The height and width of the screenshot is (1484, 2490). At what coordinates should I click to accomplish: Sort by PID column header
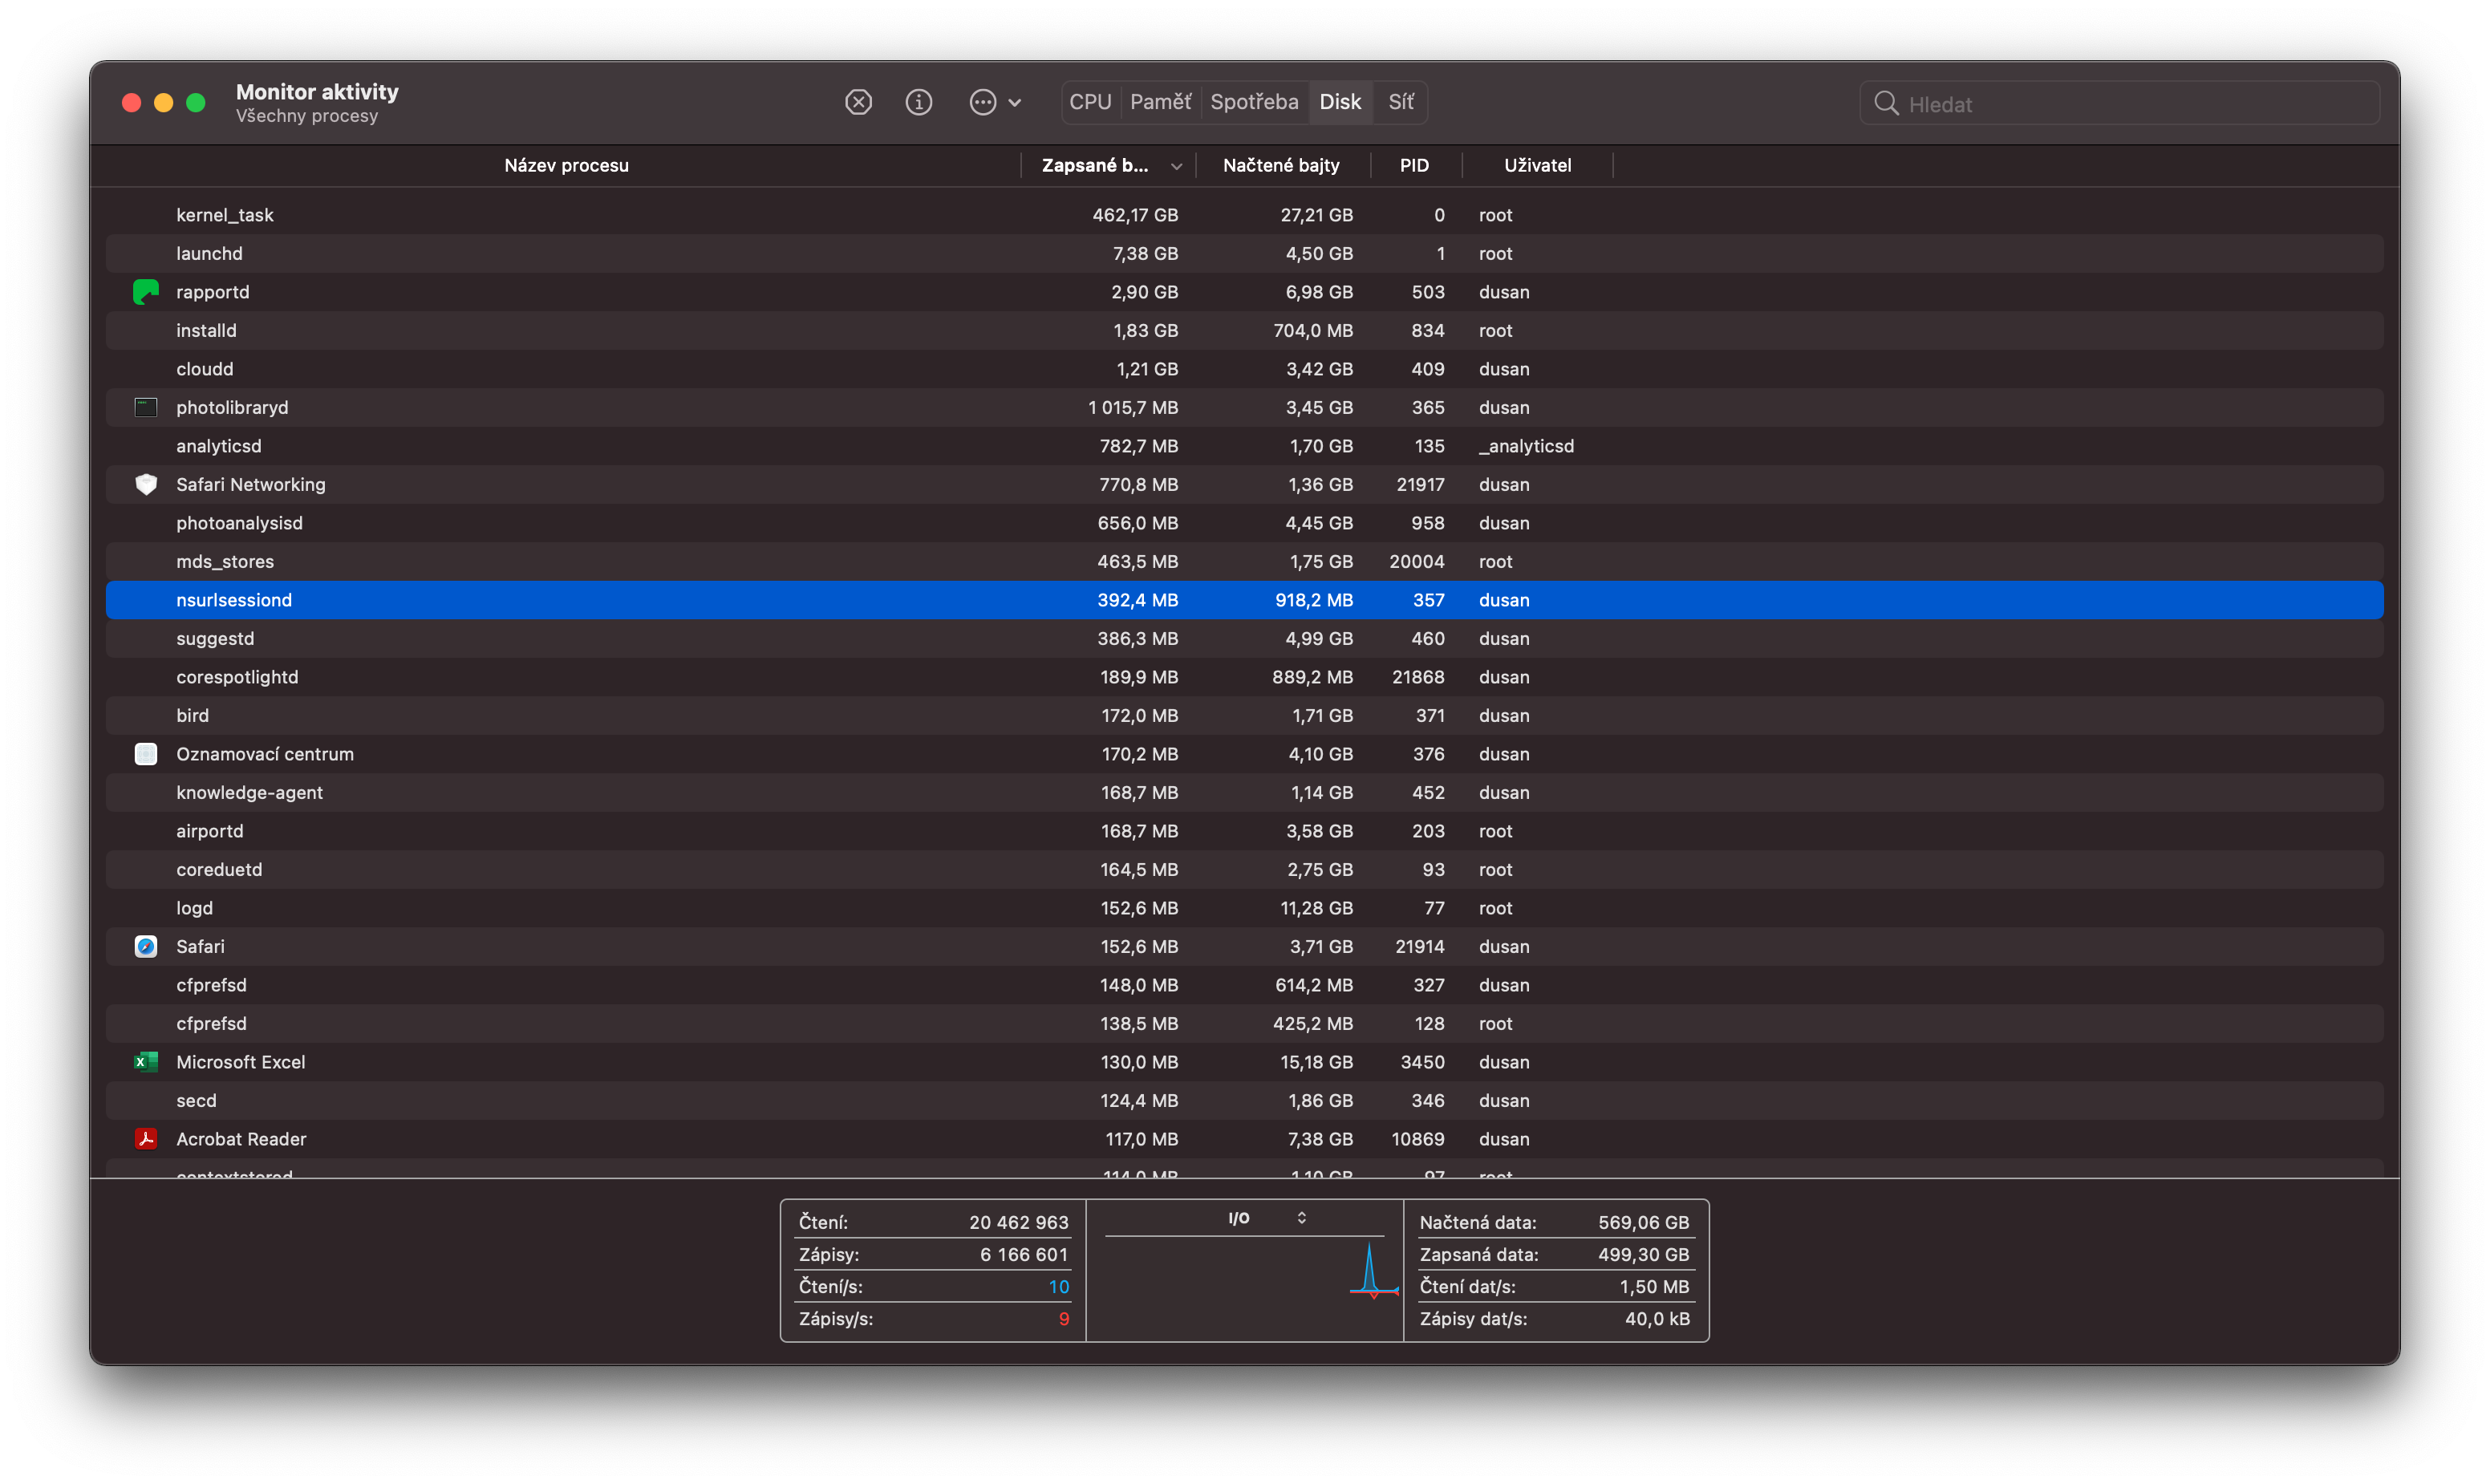(1414, 166)
